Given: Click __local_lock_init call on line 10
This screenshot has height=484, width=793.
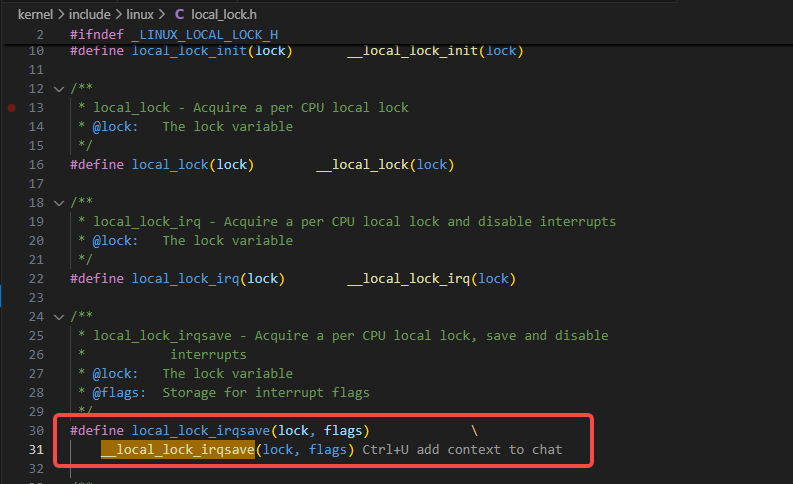Looking at the screenshot, I should pyautogui.click(x=412, y=51).
